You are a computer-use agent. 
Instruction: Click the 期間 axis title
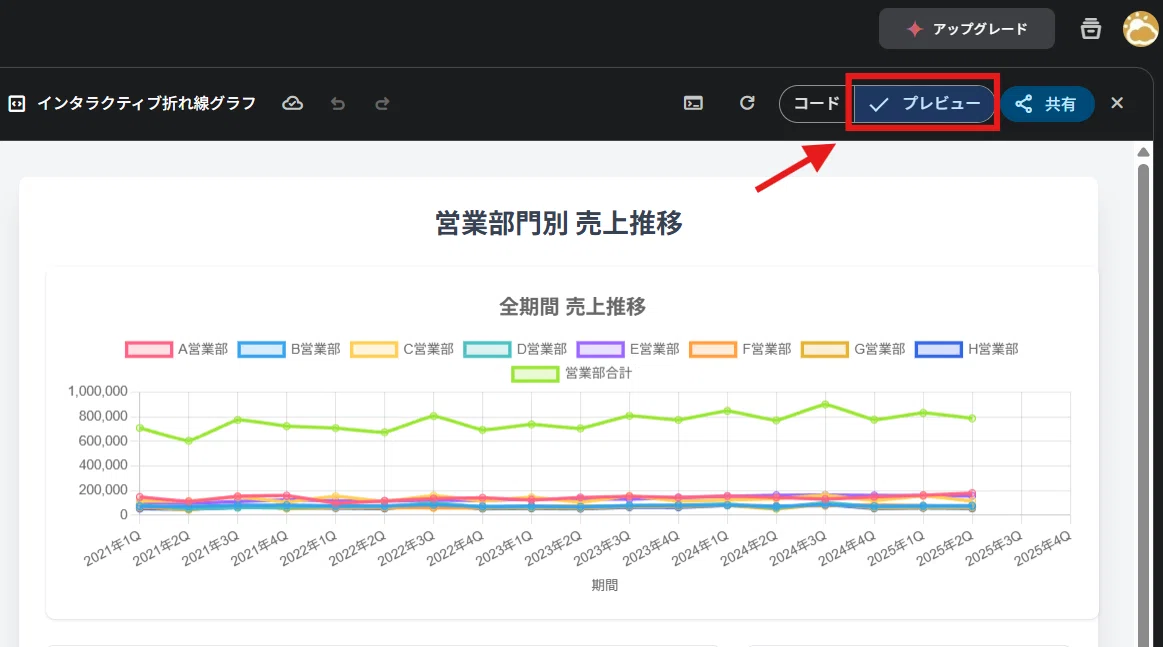click(604, 585)
